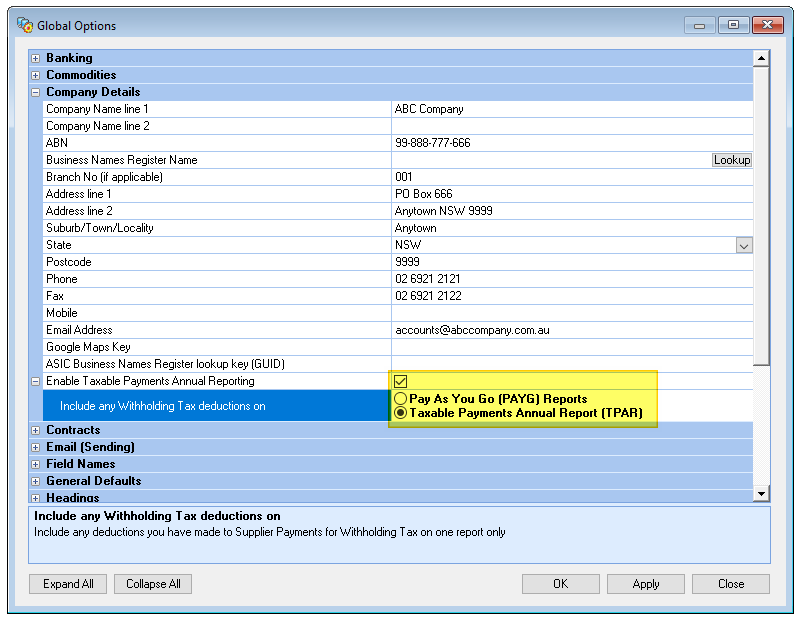
Task: Click the scrollbar down arrow
Action: click(x=761, y=493)
